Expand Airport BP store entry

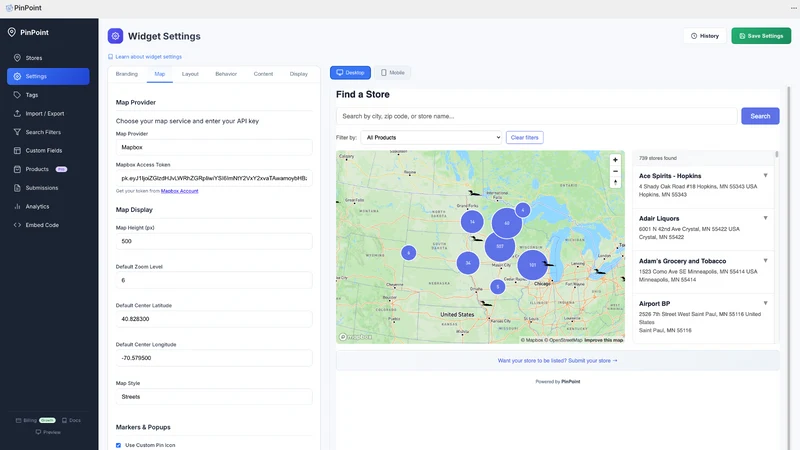pos(765,303)
